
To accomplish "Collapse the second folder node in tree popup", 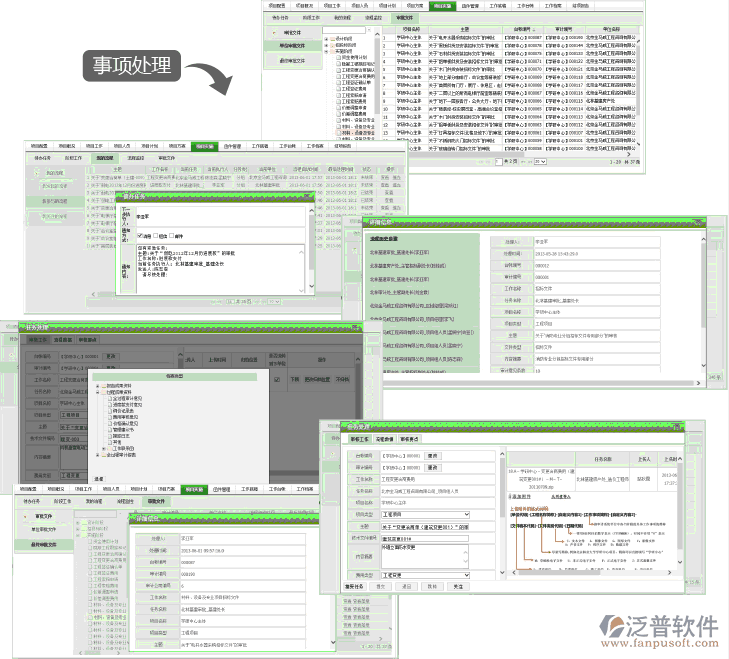I will [x=97, y=392].
